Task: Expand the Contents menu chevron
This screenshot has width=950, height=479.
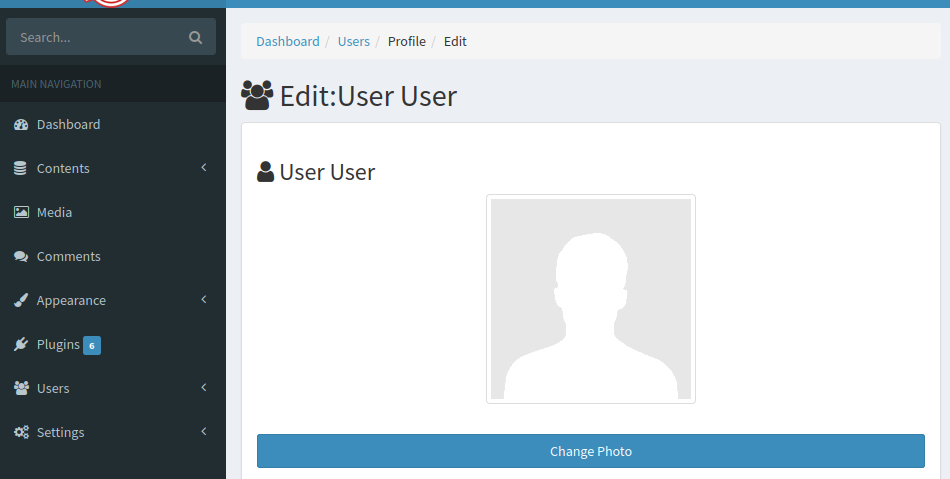Action: tap(204, 167)
